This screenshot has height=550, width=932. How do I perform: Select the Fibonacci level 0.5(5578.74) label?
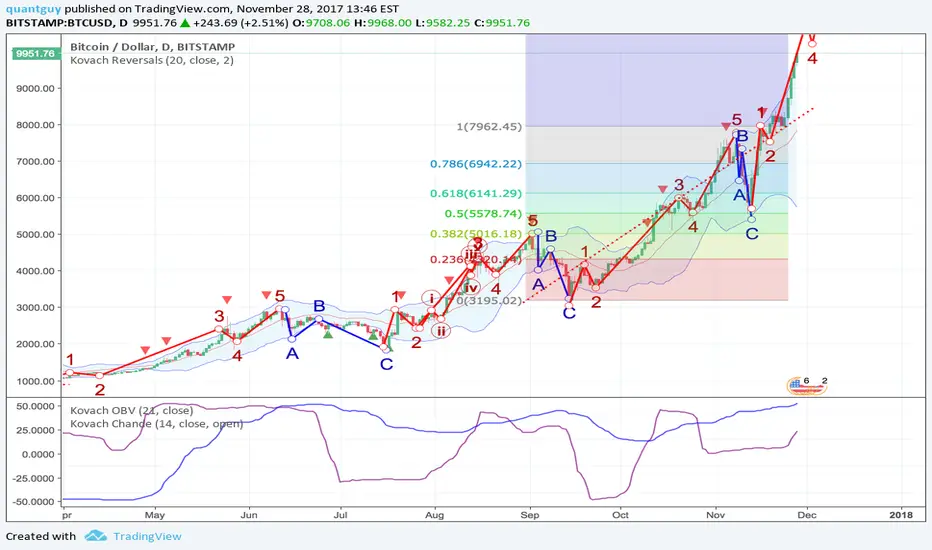click(483, 213)
